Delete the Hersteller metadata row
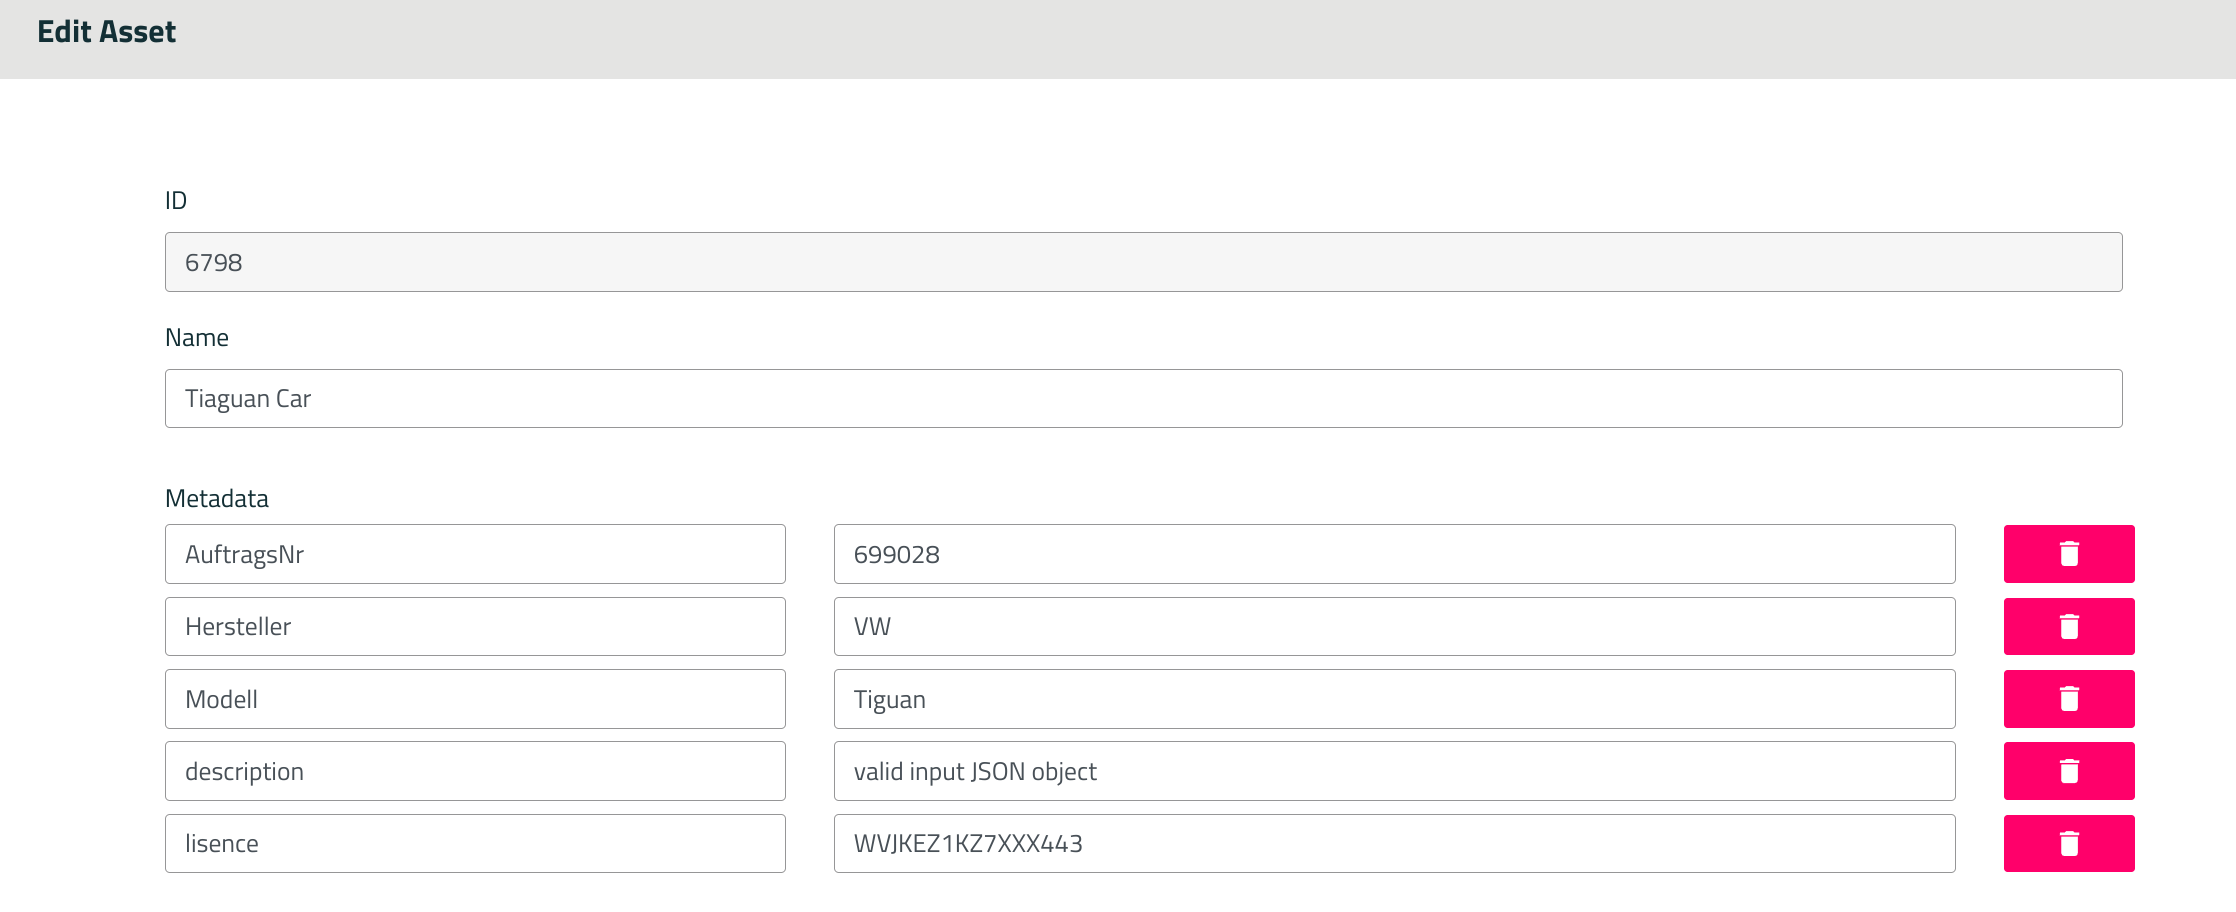The height and width of the screenshot is (912, 2236). [x=2068, y=627]
